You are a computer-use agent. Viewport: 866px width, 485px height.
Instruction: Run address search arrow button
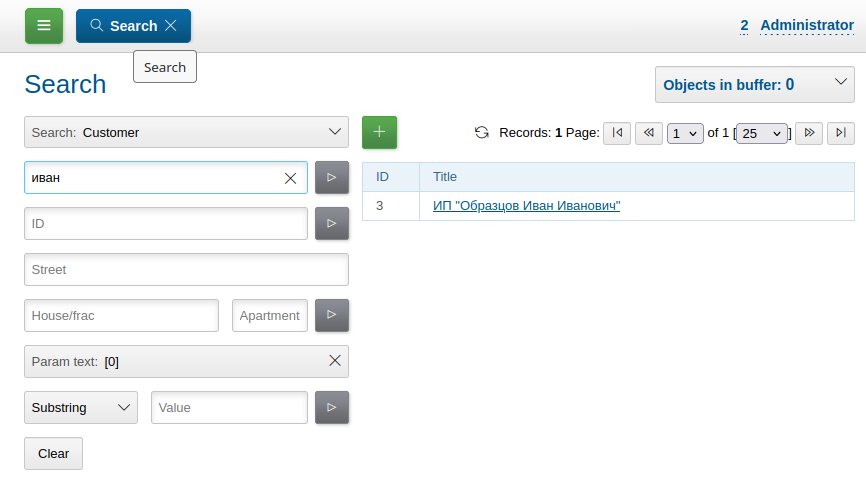[x=332, y=315]
